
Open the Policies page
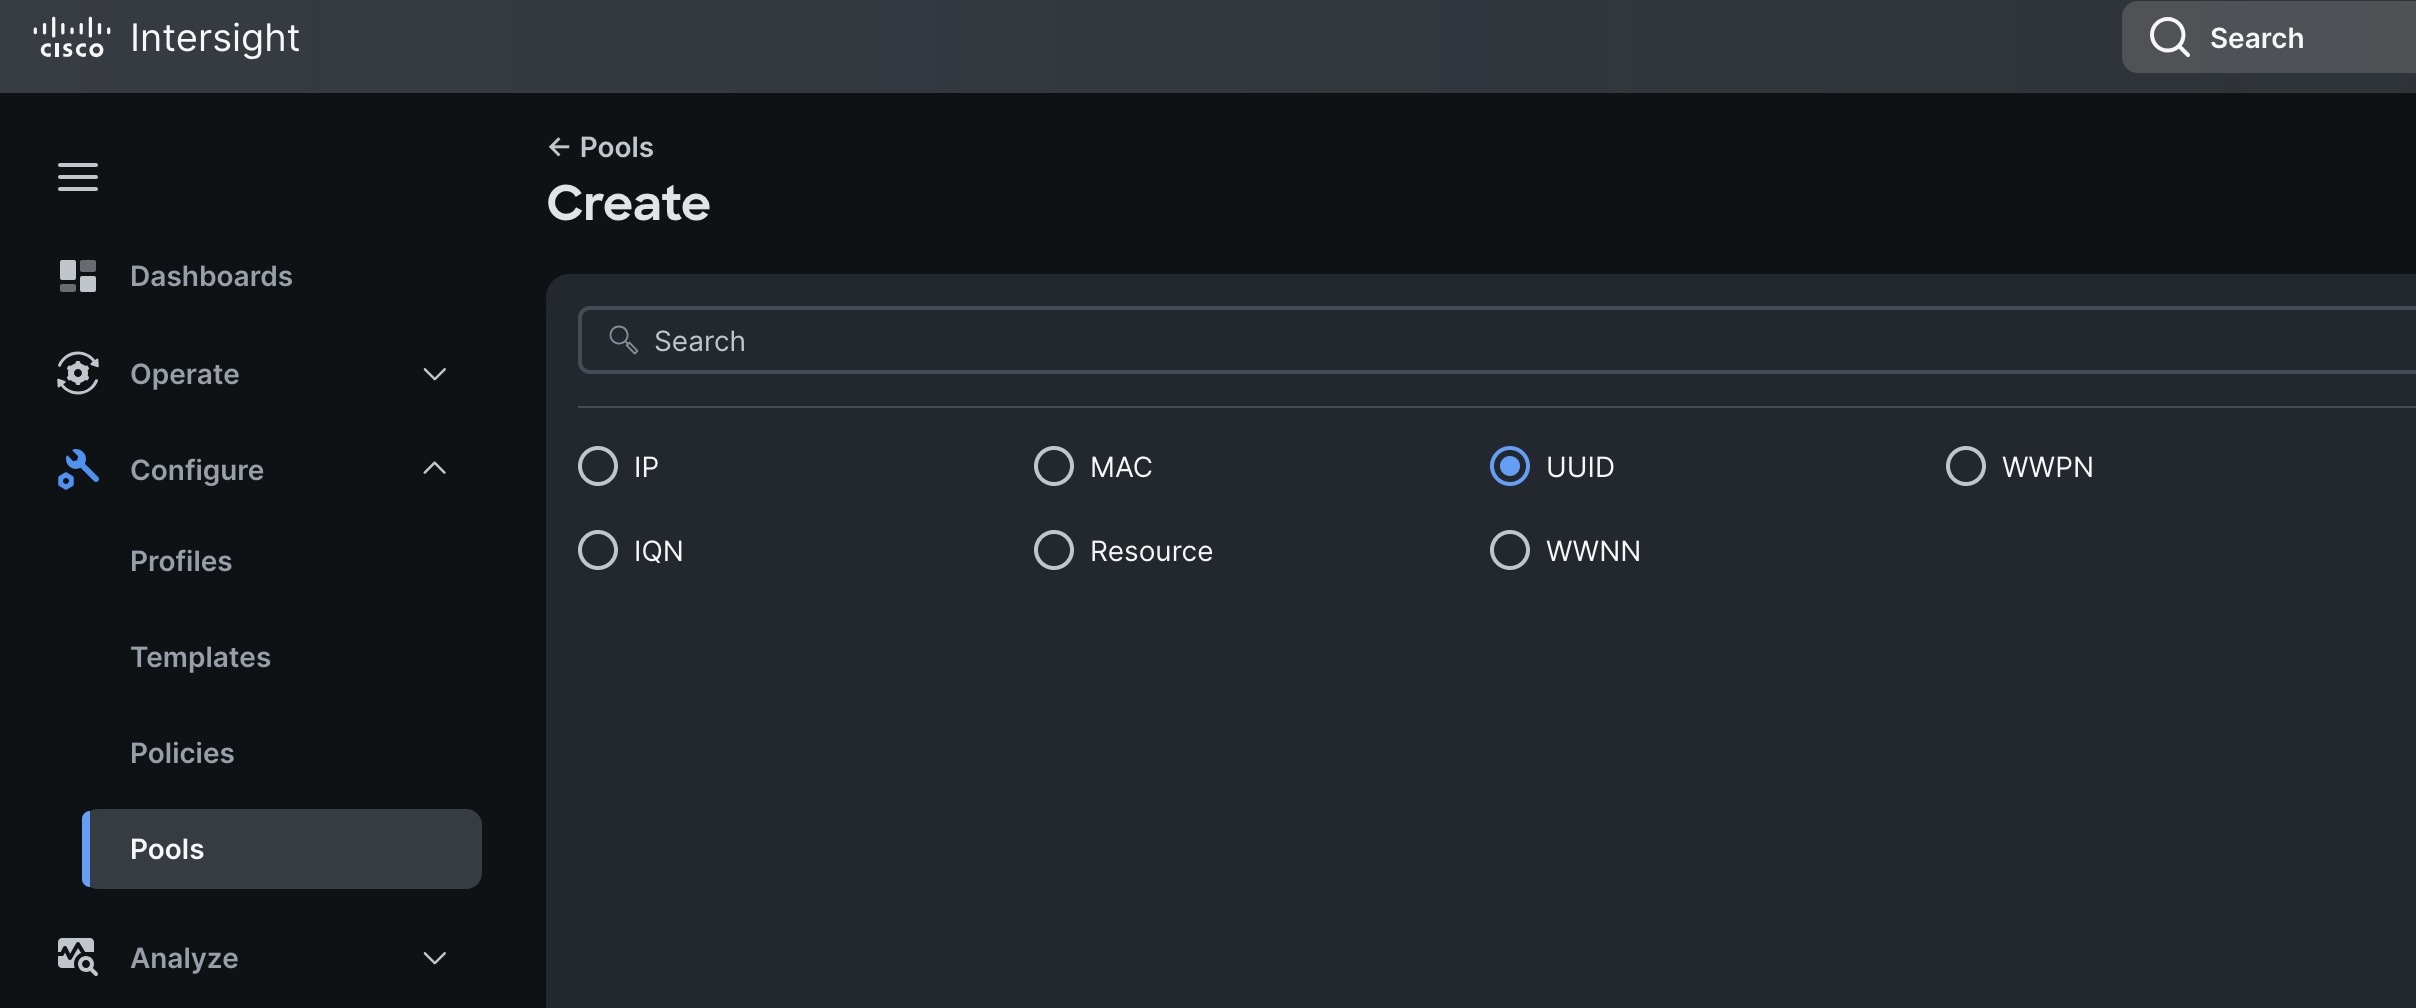click(182, 752)
